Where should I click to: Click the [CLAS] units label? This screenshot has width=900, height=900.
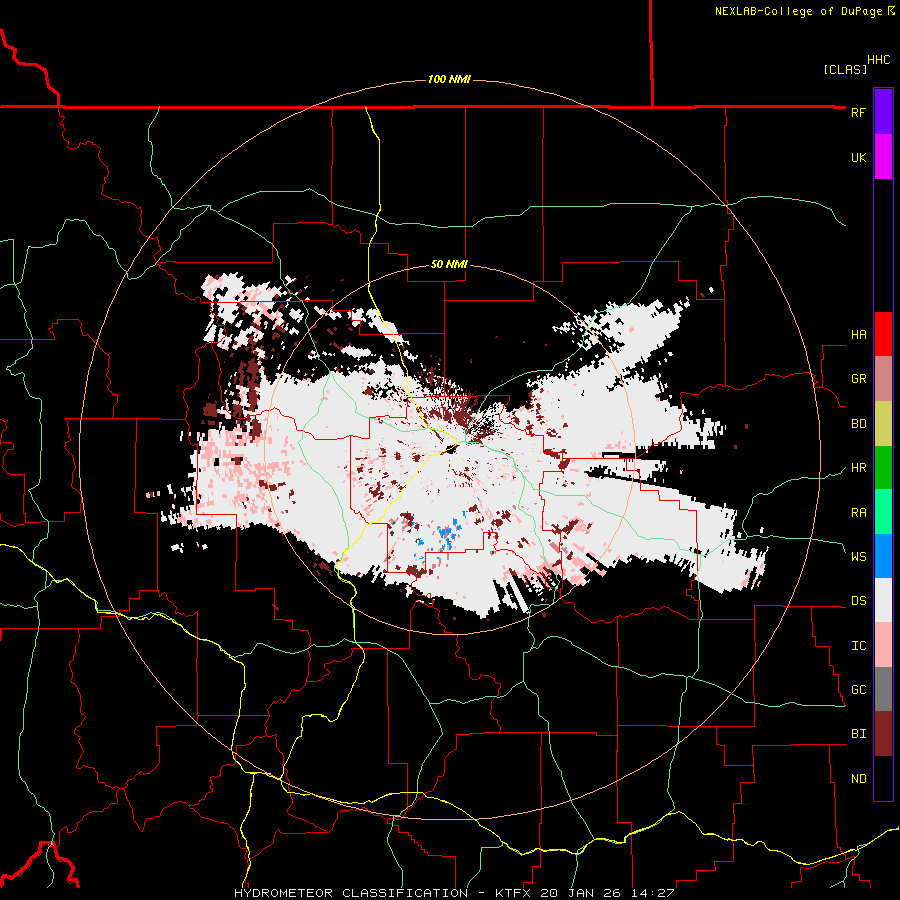(845, 69)
